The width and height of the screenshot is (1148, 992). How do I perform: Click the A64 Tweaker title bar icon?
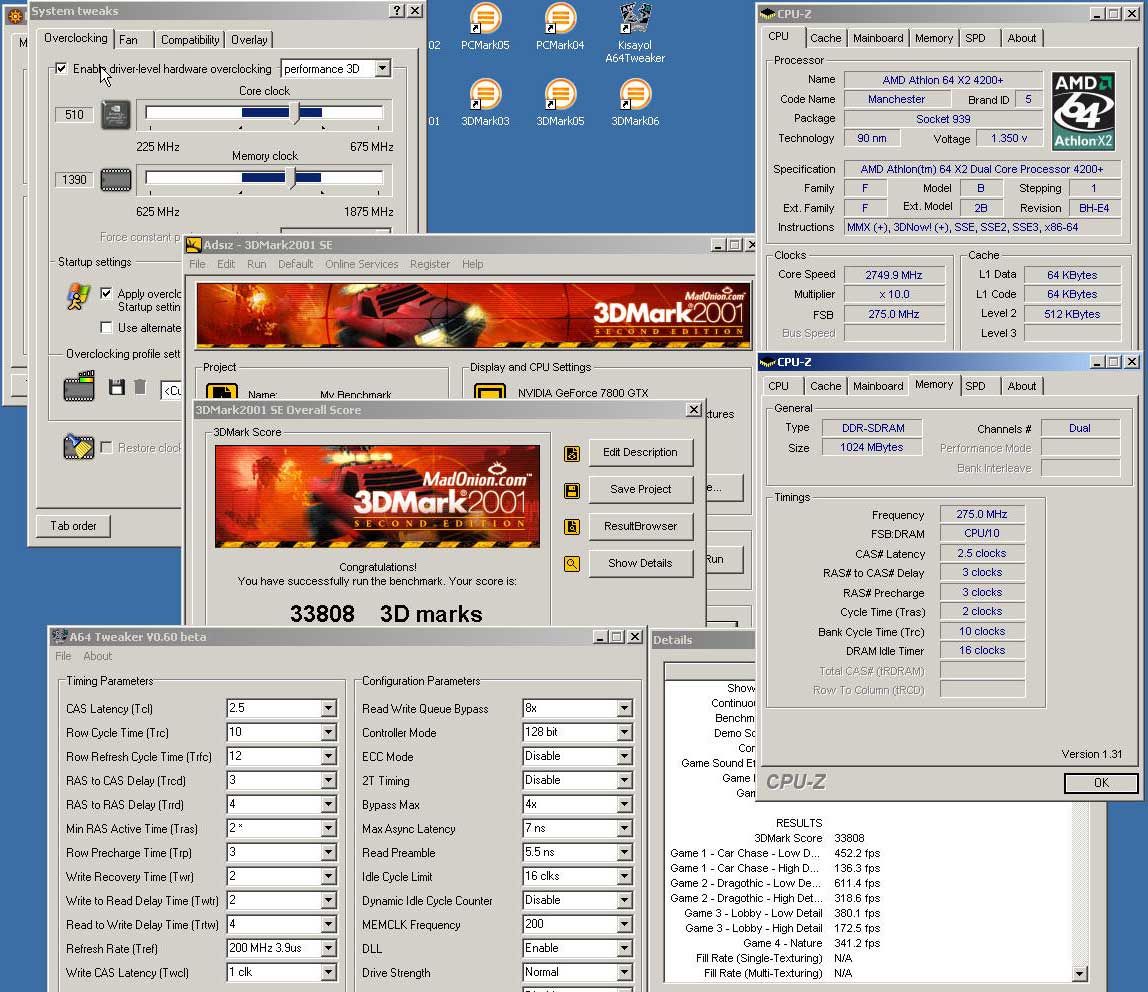point(59,637)
